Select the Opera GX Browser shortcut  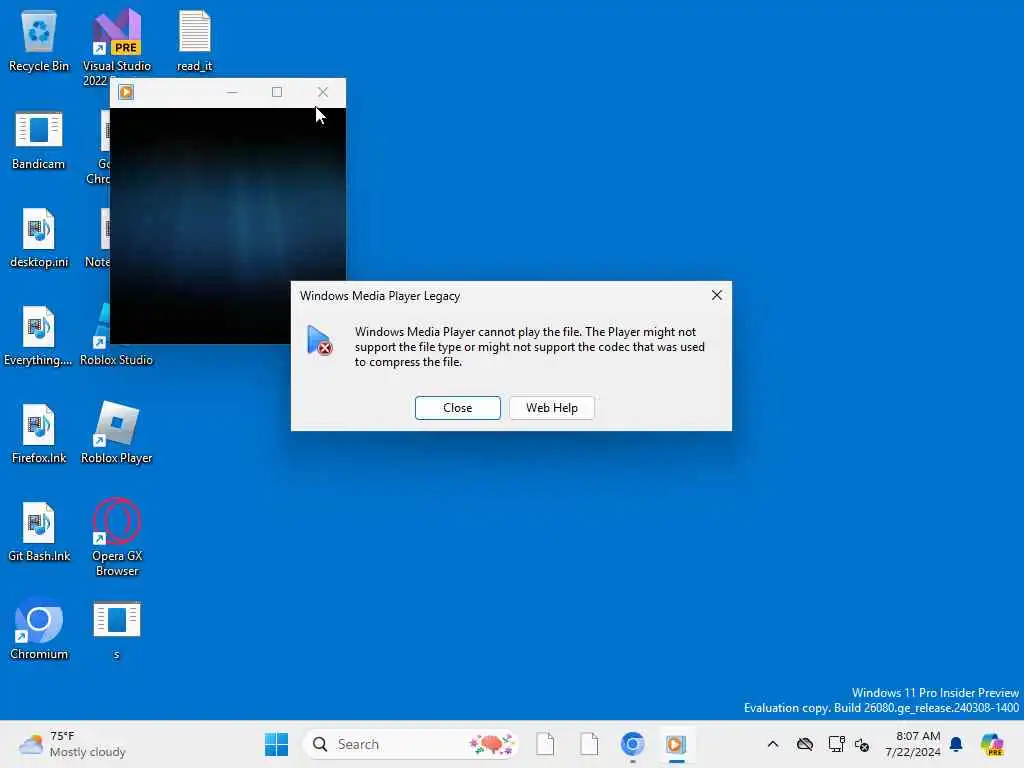pos(117,537)
